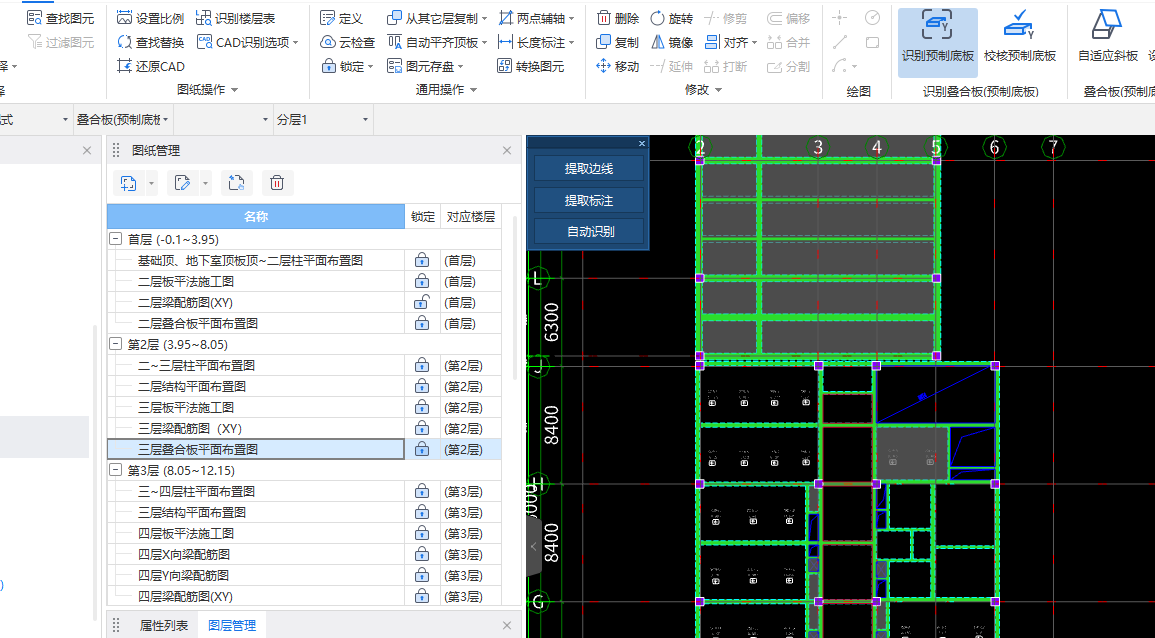Toggle lock for 二层梁配筋图(XY)
Viewport: 1155px width, 638px height.
(421, 302)
